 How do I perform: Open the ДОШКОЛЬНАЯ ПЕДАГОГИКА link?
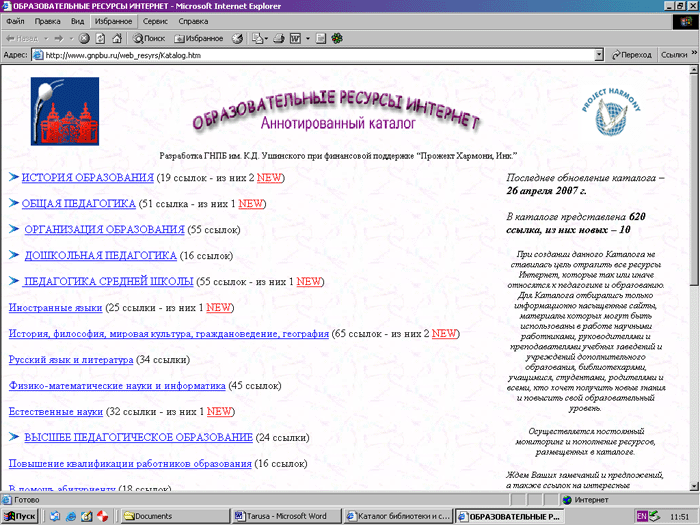pos(100,256)
